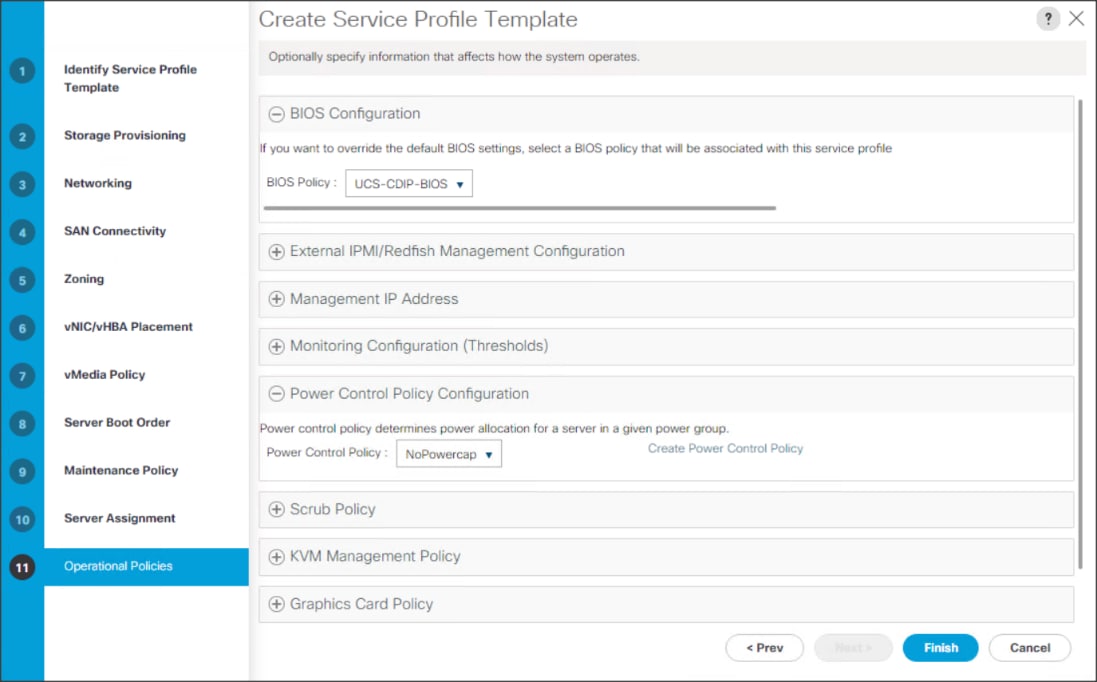Close the Create Service Profile Template dialog

tap(1076, 19)
